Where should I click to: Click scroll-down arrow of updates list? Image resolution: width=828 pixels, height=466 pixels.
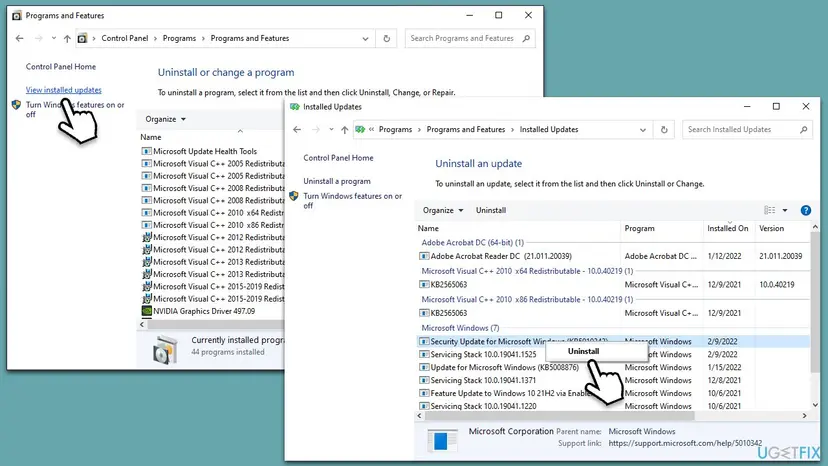coord(815,405)
